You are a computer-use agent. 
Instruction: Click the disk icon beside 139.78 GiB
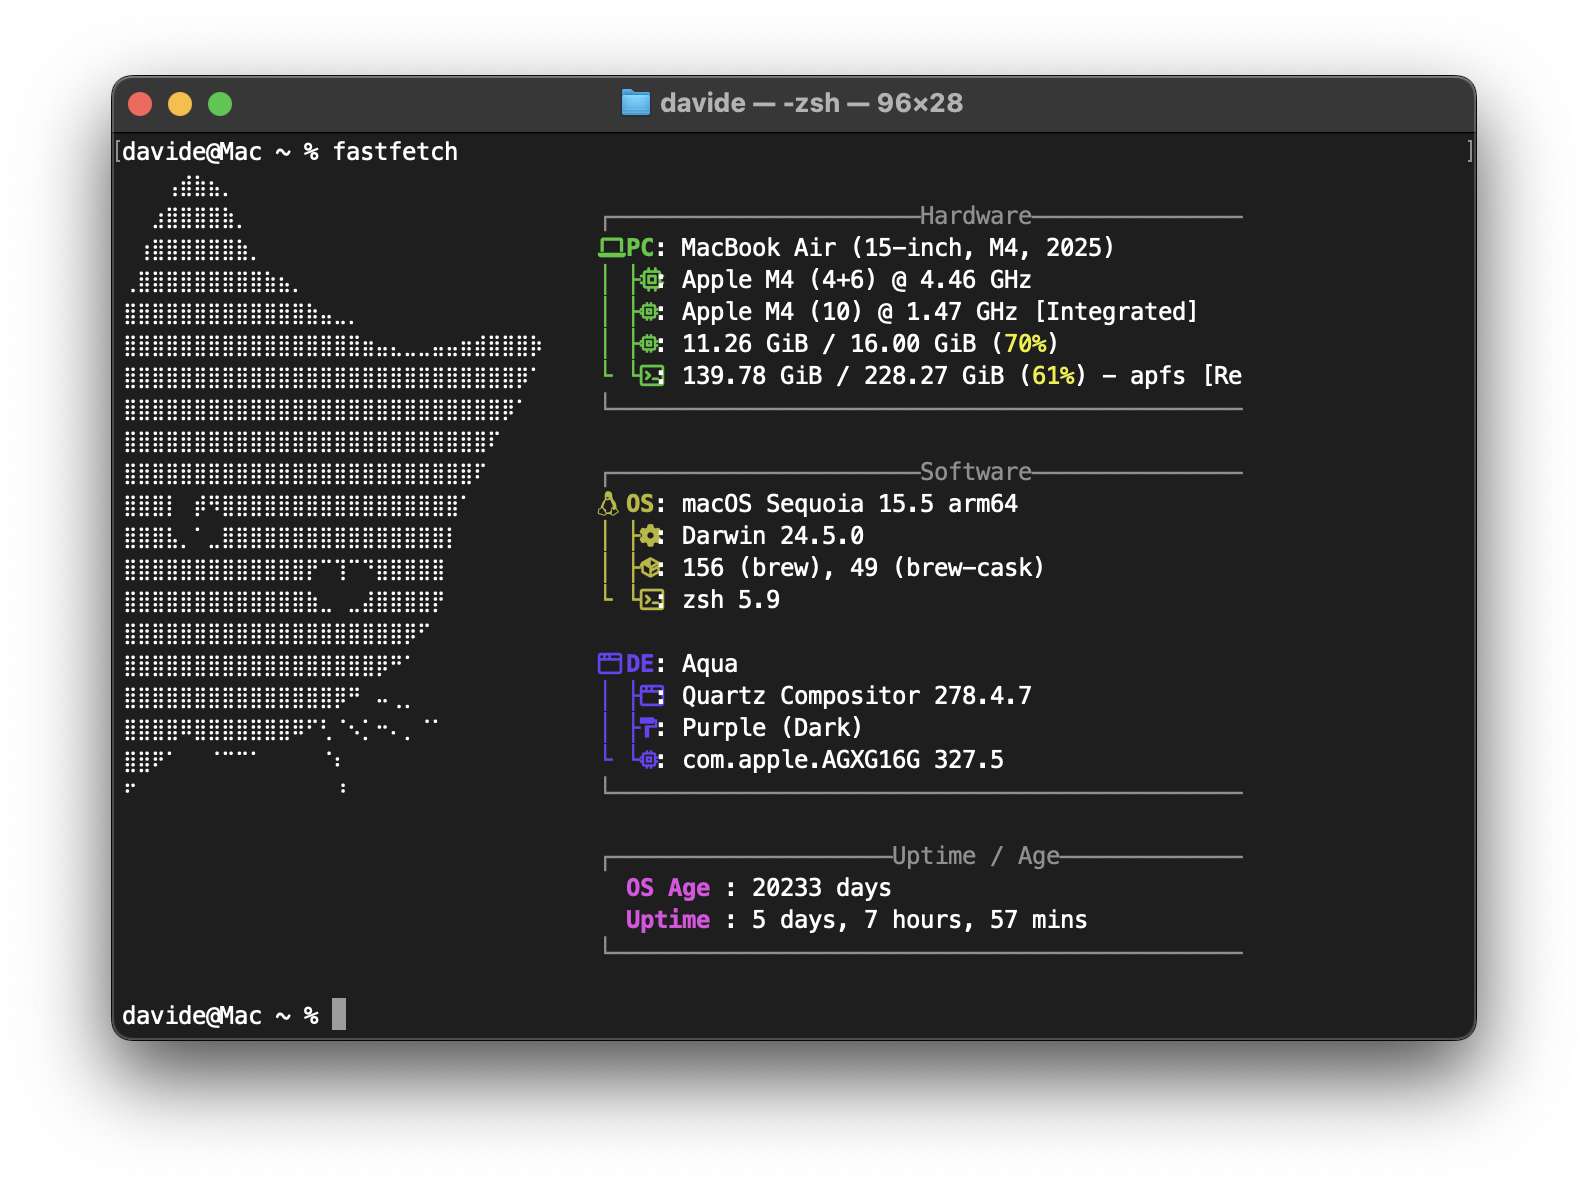pyautogui.click(x=652, y=375)
